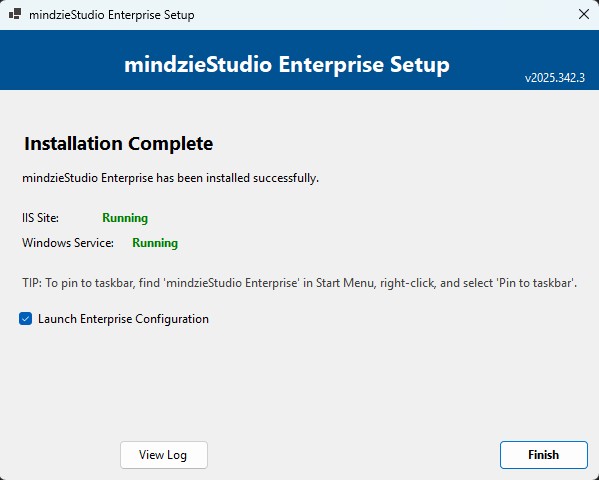Click the v2025.342.3 version label
The image size is (599, 480).
555,78
